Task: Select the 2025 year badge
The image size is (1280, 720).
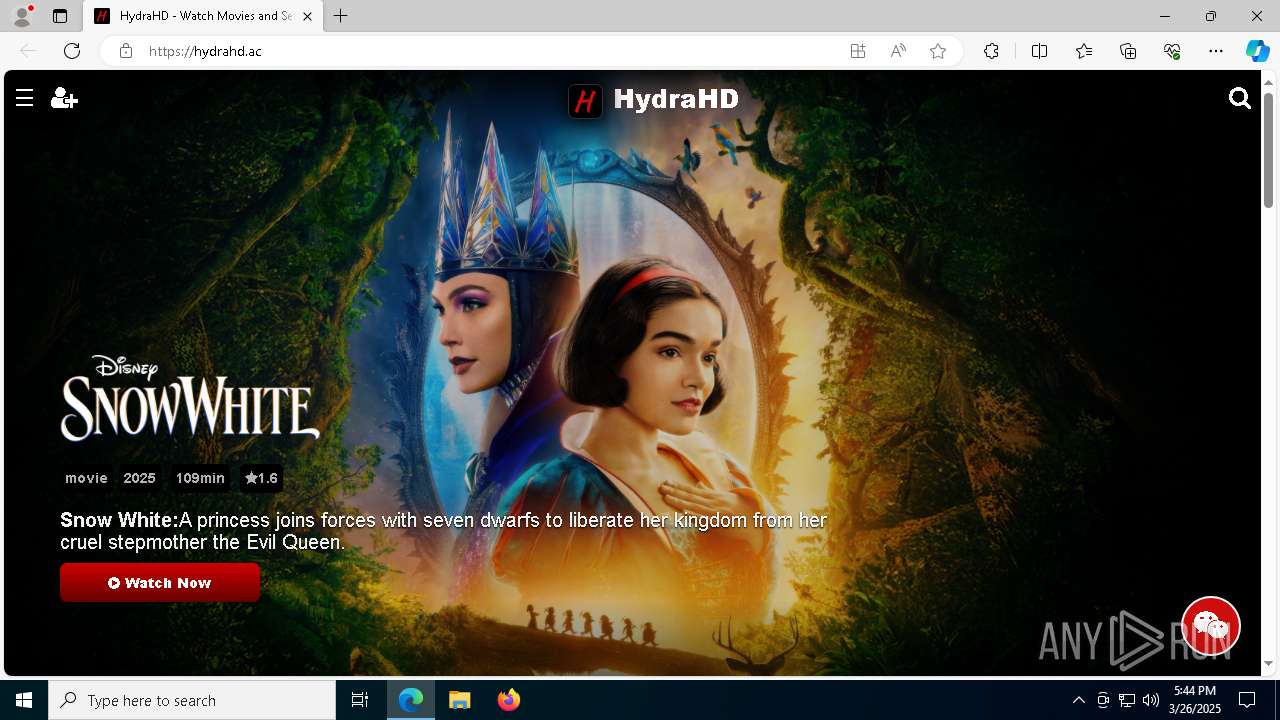Action: 139,478
